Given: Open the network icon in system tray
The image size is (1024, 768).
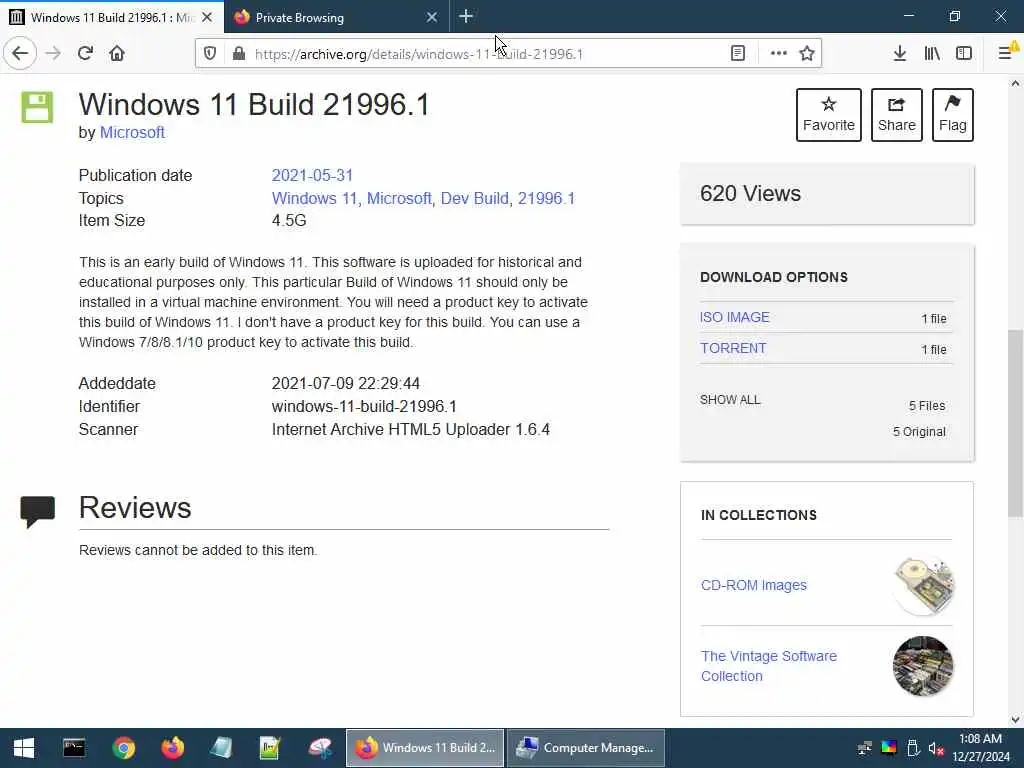Looking at the screenshot, I should 865,748.
